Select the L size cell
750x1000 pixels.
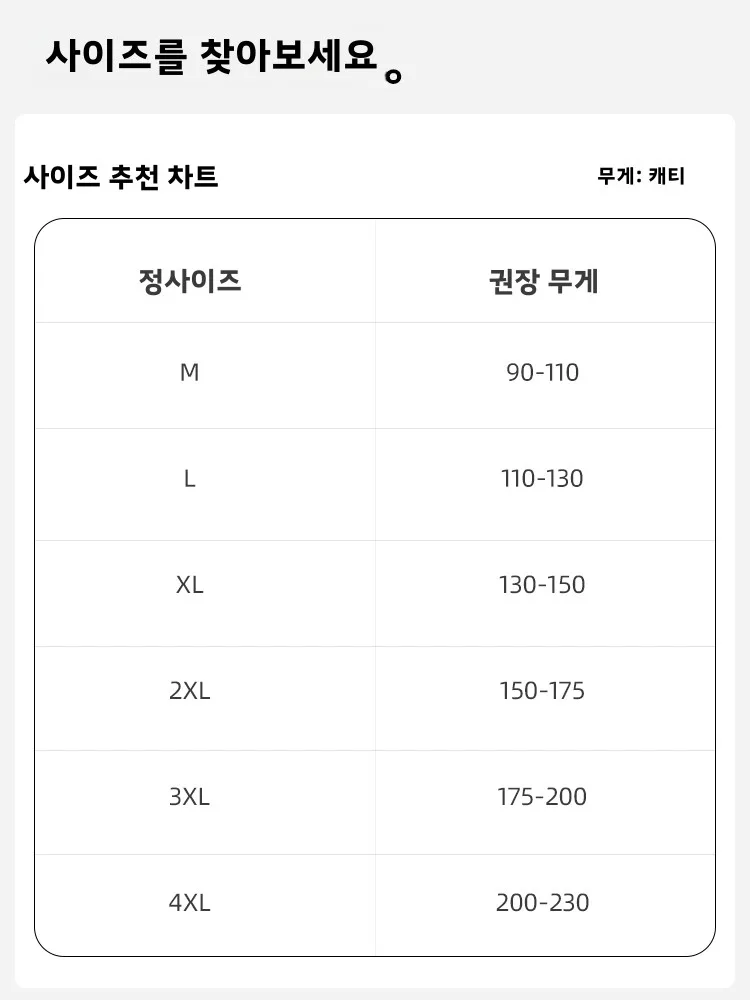190,479
